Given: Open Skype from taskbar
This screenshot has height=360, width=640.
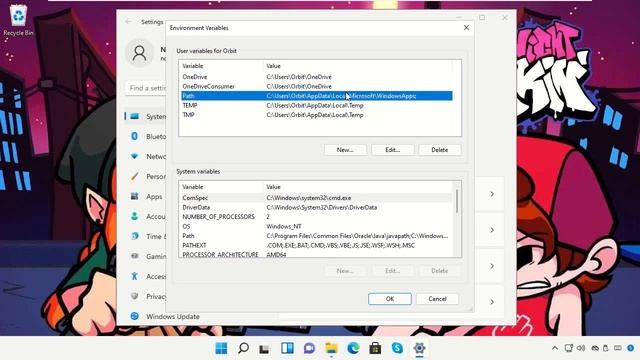Looking at the screenshot, I should coord(397,348).
